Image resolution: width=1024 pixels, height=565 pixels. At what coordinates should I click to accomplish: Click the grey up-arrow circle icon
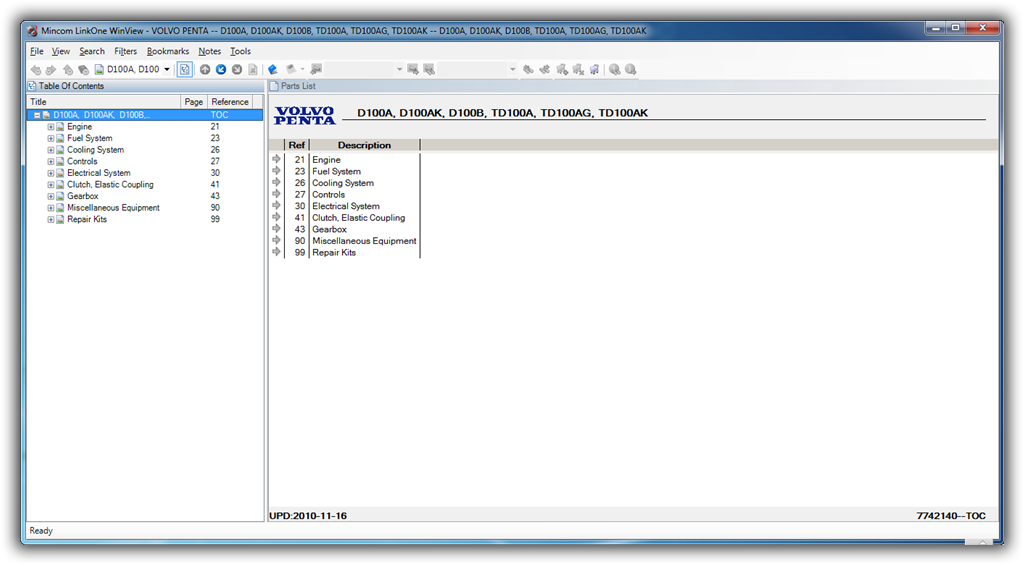coord(205,69)
